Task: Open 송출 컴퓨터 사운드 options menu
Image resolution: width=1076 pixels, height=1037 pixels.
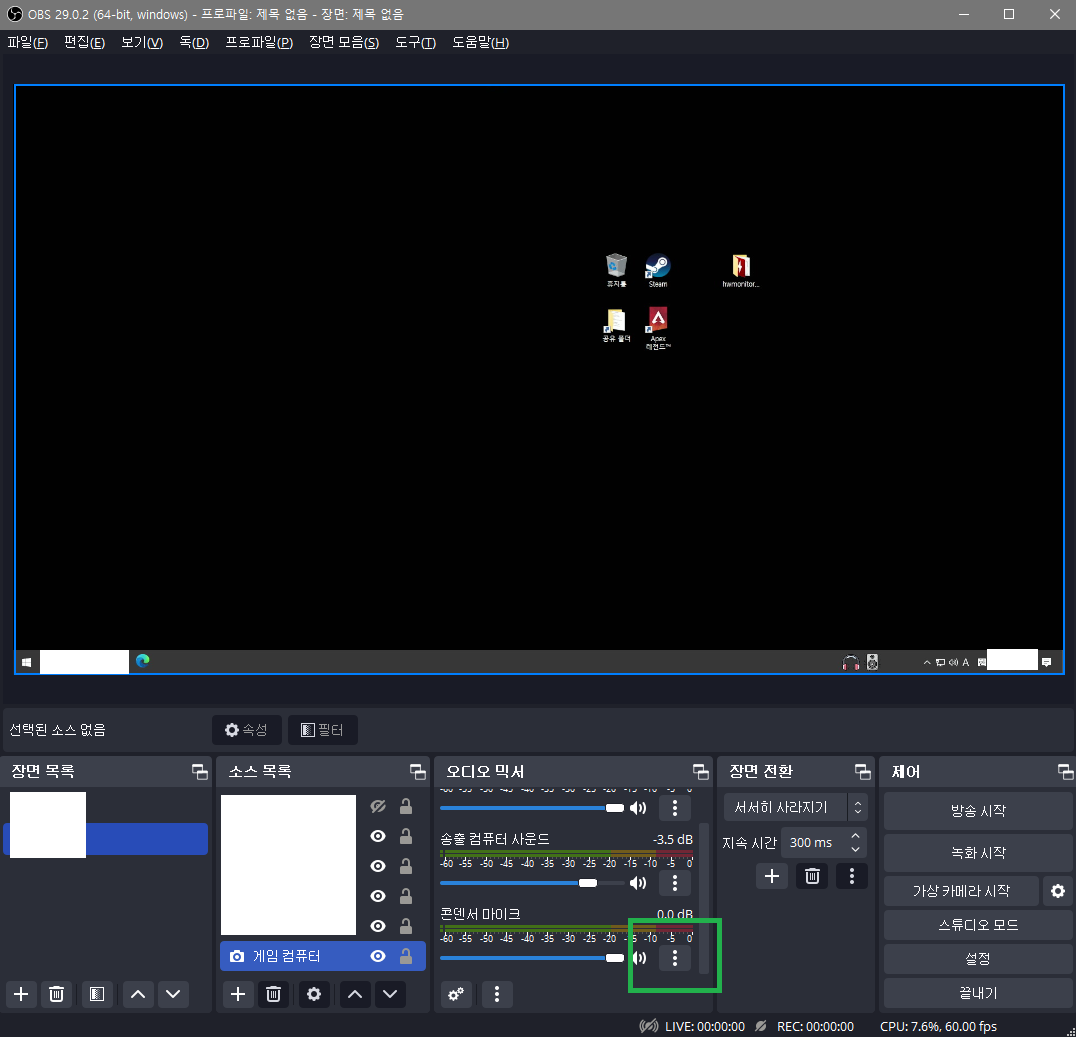Action: [675, 883]
